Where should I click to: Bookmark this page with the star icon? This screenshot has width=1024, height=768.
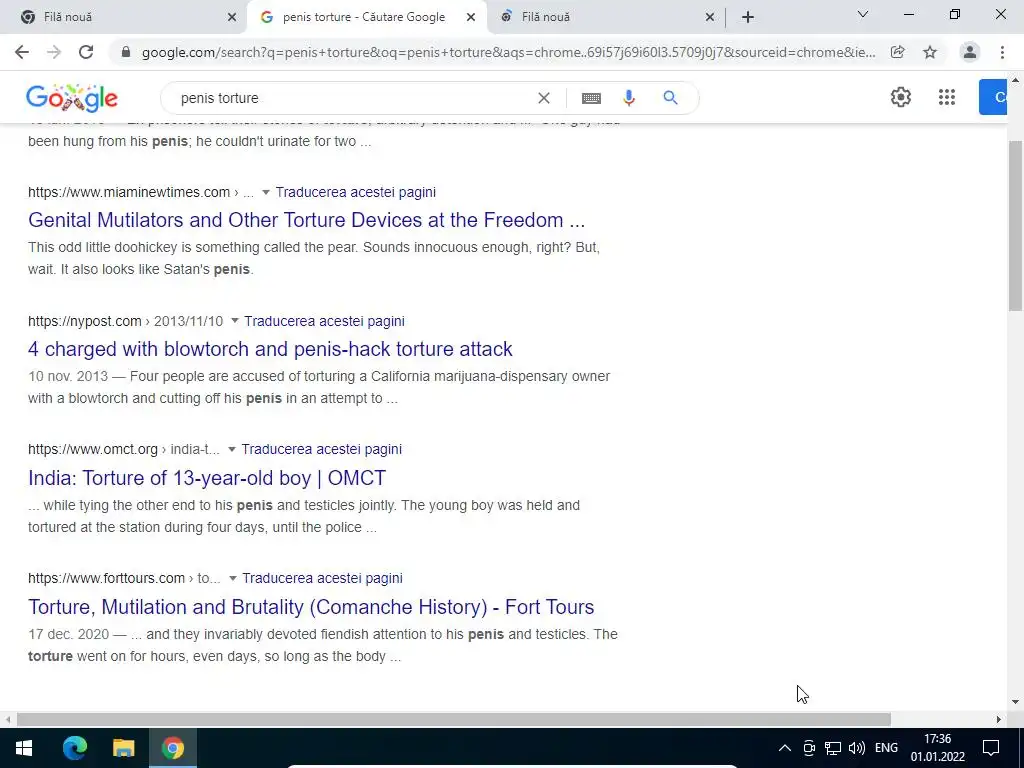pos(930,52)
